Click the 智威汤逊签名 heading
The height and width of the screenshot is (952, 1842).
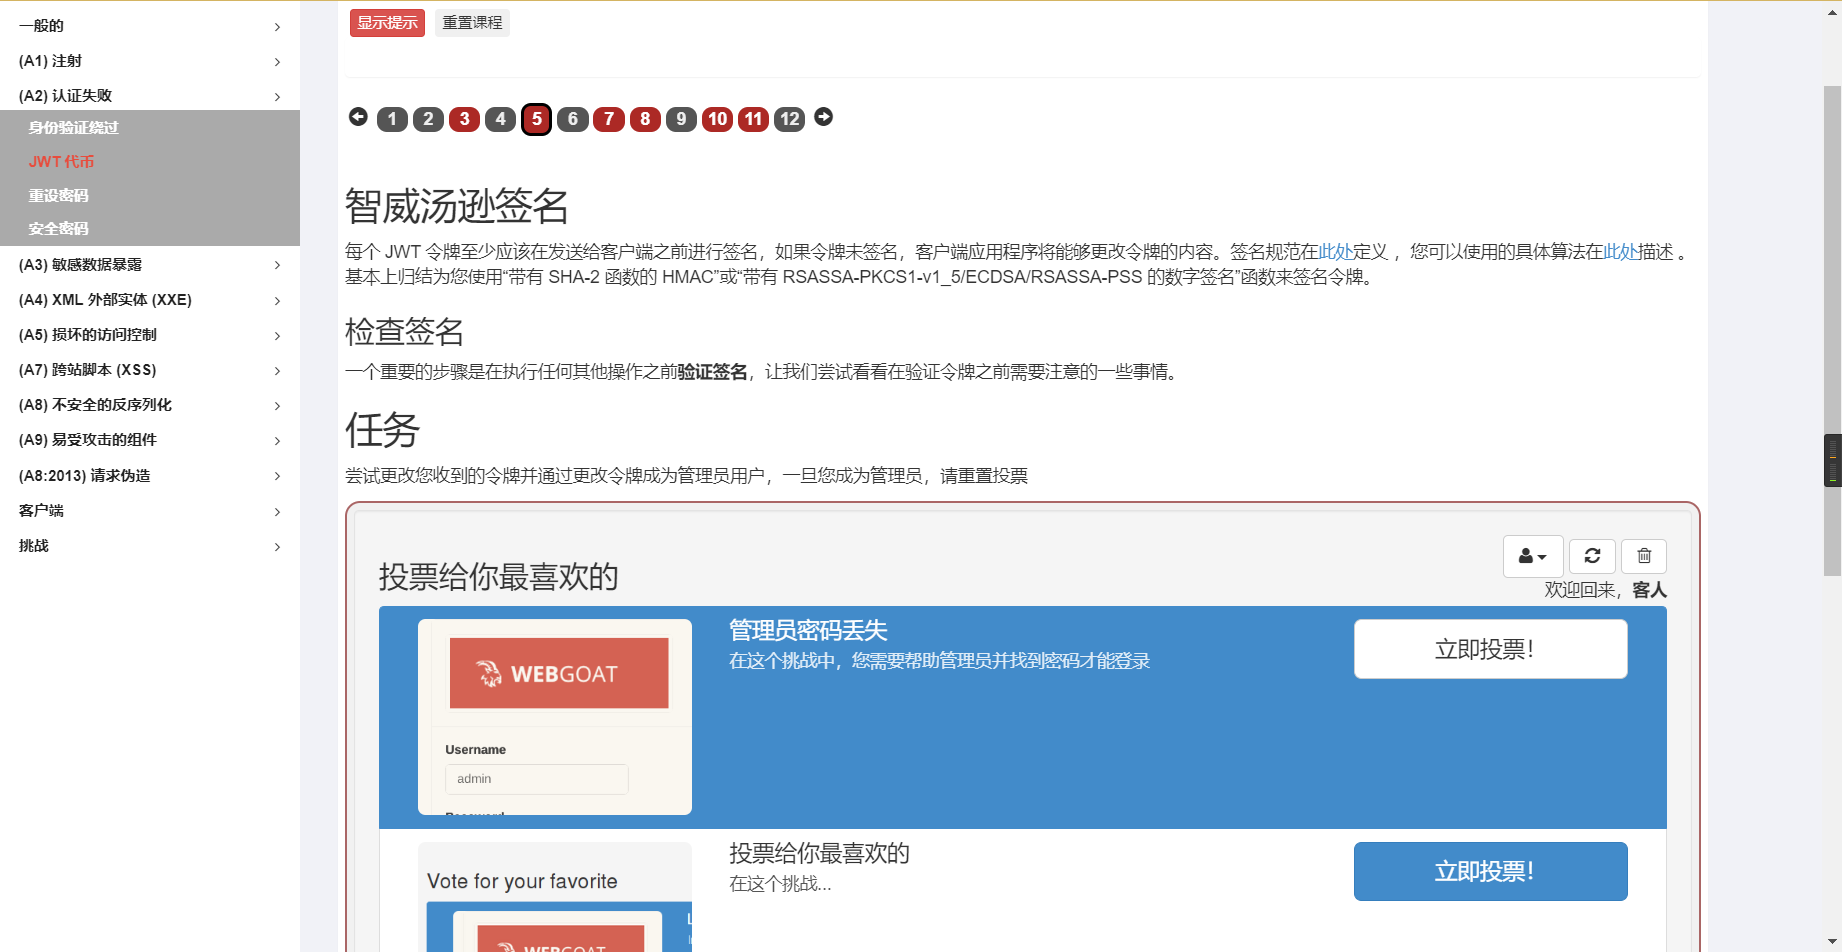(x=457, y=207)
